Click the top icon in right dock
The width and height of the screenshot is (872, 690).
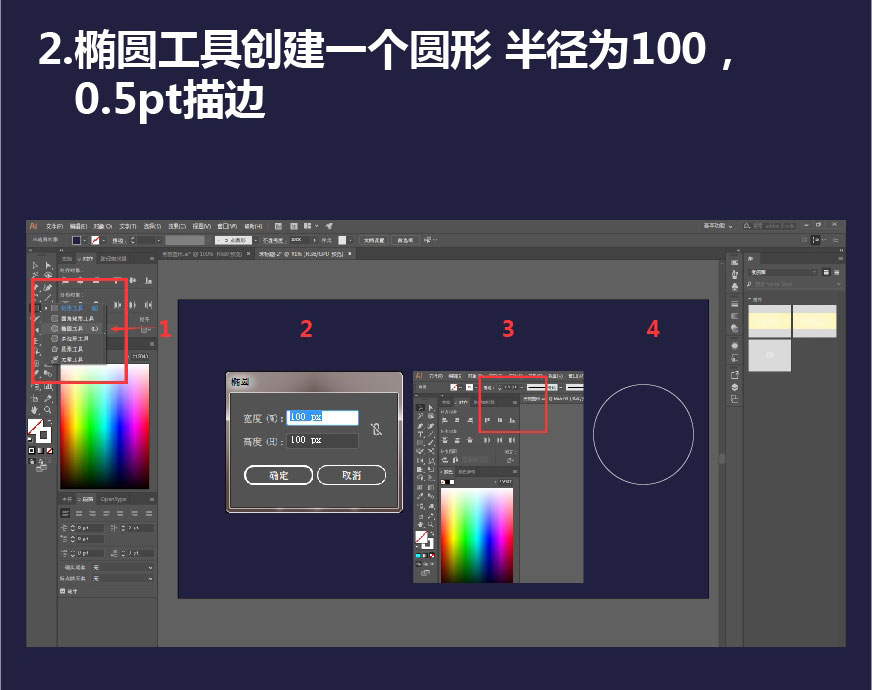click(735, 262)
